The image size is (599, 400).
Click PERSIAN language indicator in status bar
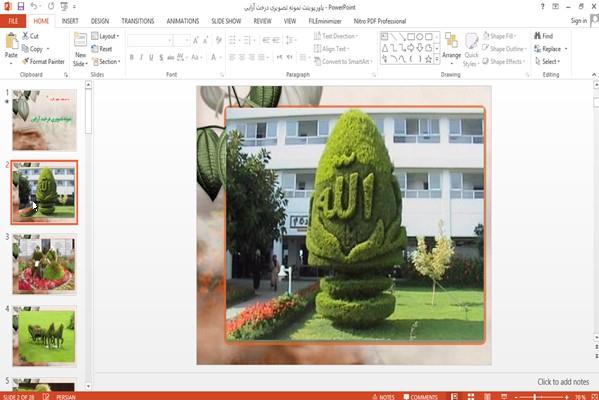click(66, 397)
